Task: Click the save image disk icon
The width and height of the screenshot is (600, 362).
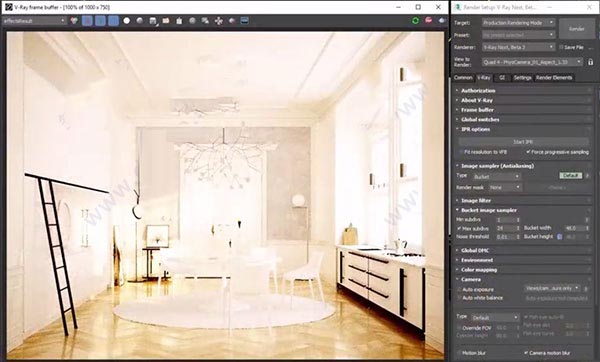Action: pos(153,21)
